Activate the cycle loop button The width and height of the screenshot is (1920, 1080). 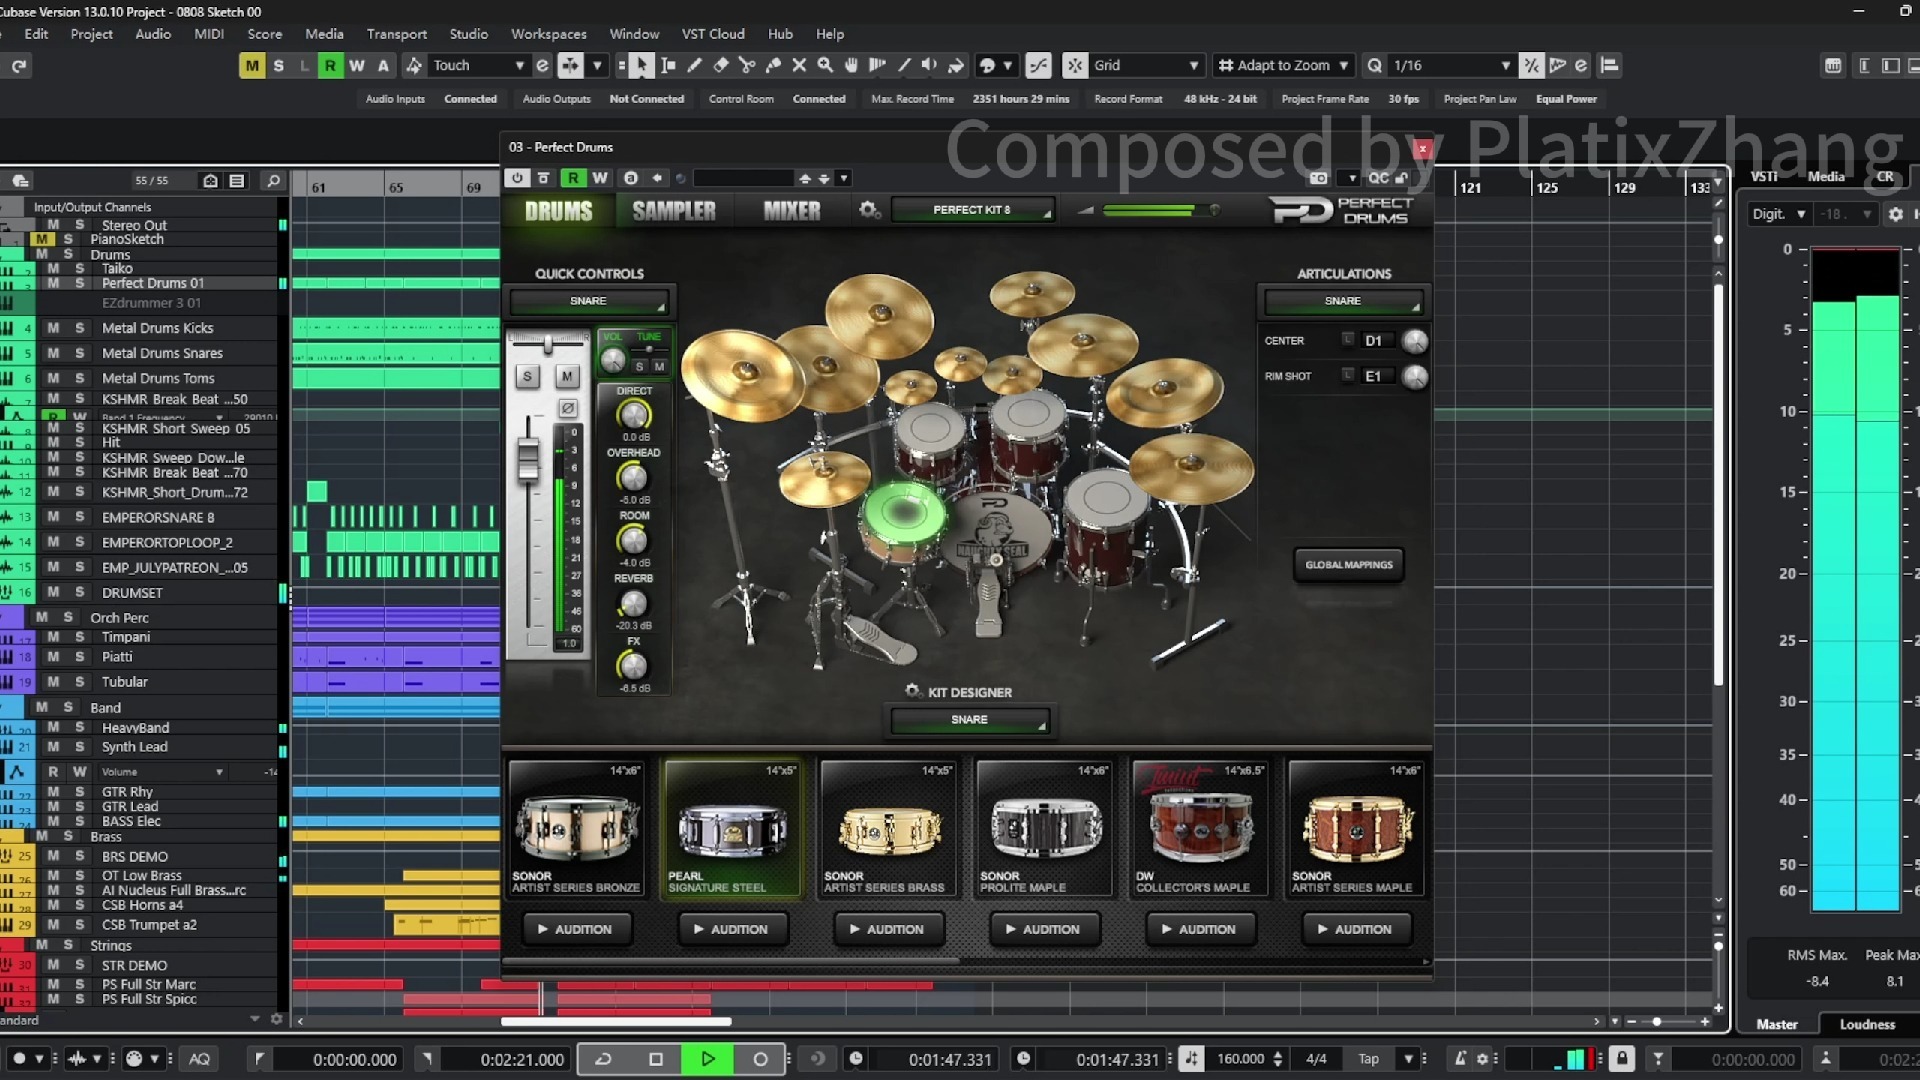tap(603, 1059)
